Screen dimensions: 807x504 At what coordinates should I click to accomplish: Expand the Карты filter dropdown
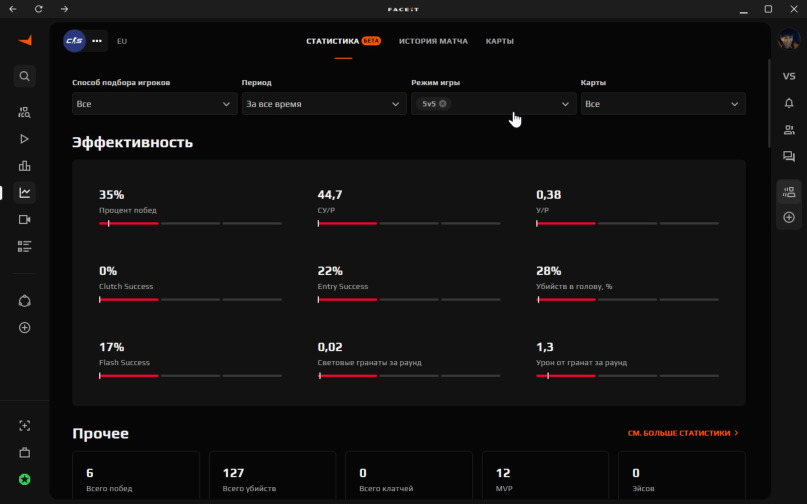(x=662, y=104)
